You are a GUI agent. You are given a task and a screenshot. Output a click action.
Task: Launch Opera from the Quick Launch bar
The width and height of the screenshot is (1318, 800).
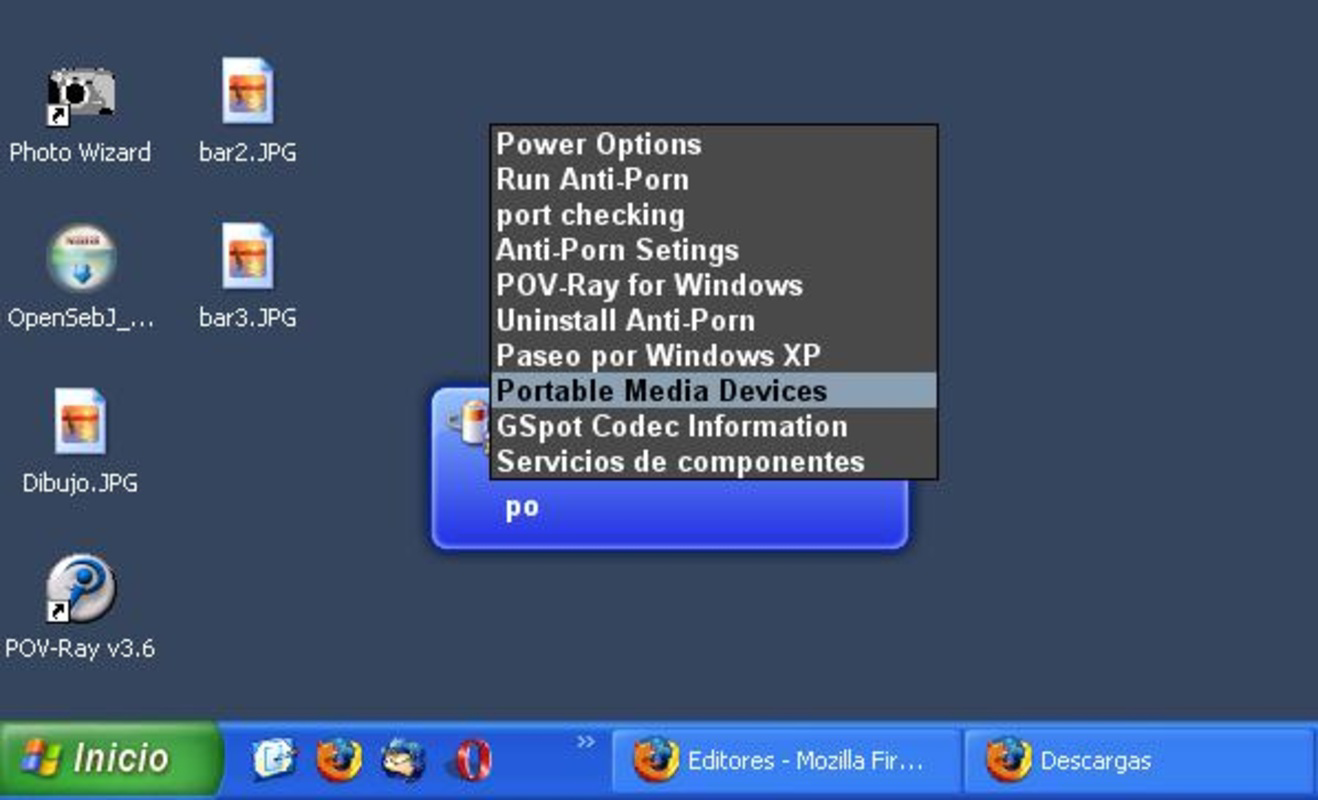[468, 760]
